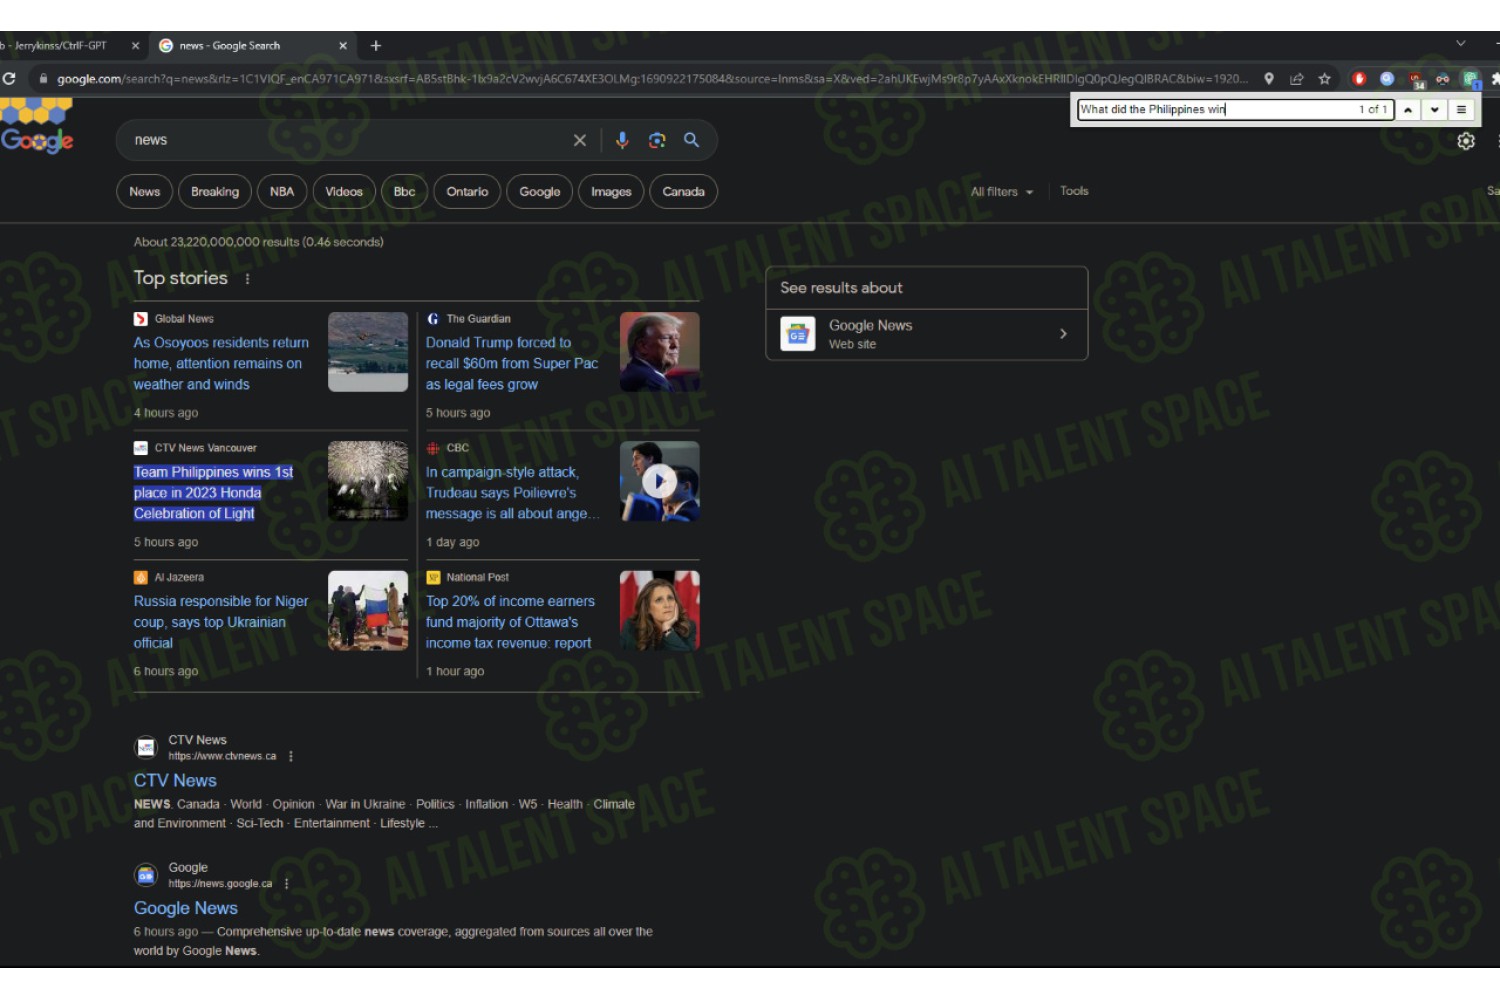The height and width of the screenshot is (1000, 1500).
Task: Bookmark this page with the star icon
Action: click(1325, 79)
